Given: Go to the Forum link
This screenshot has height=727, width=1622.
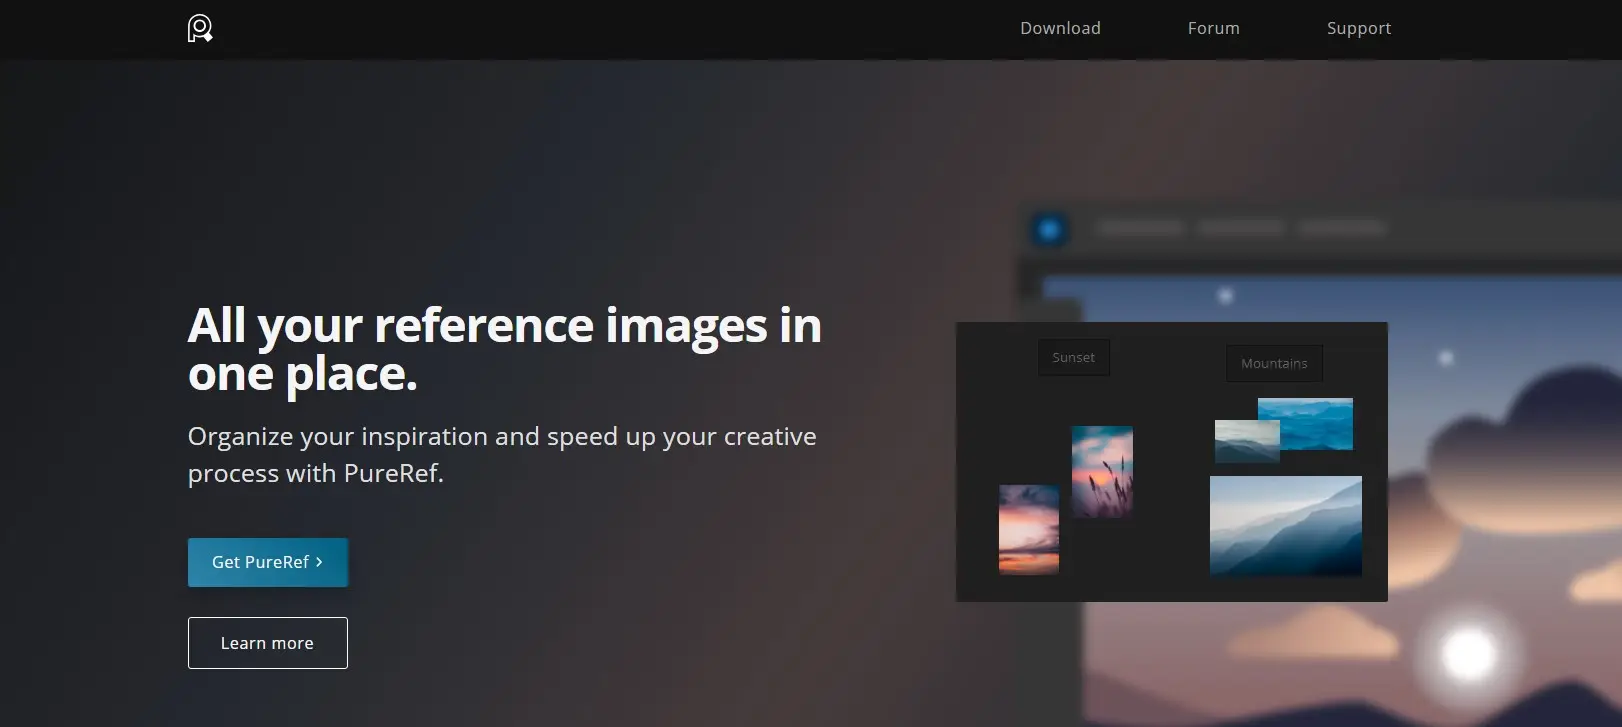Looking at the screenshot, I should pos(1213,28).
